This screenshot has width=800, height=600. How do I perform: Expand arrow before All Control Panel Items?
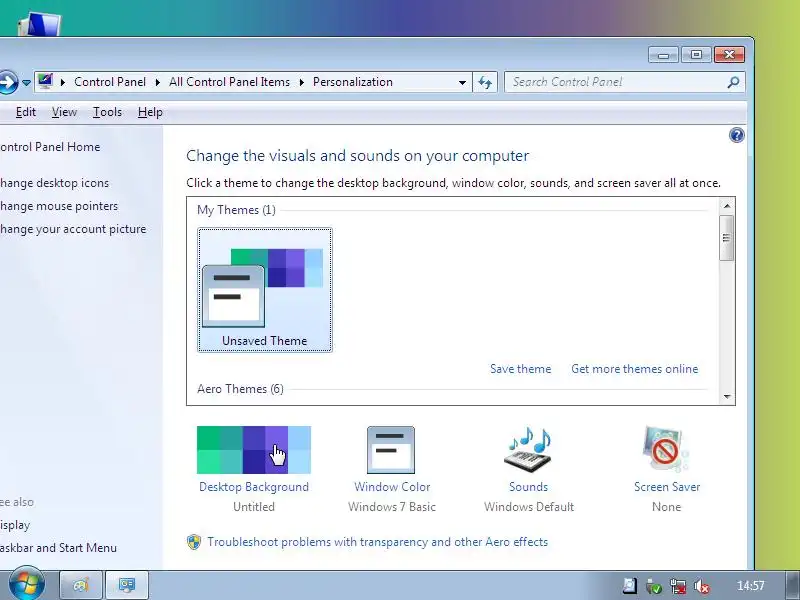point(158,82)
